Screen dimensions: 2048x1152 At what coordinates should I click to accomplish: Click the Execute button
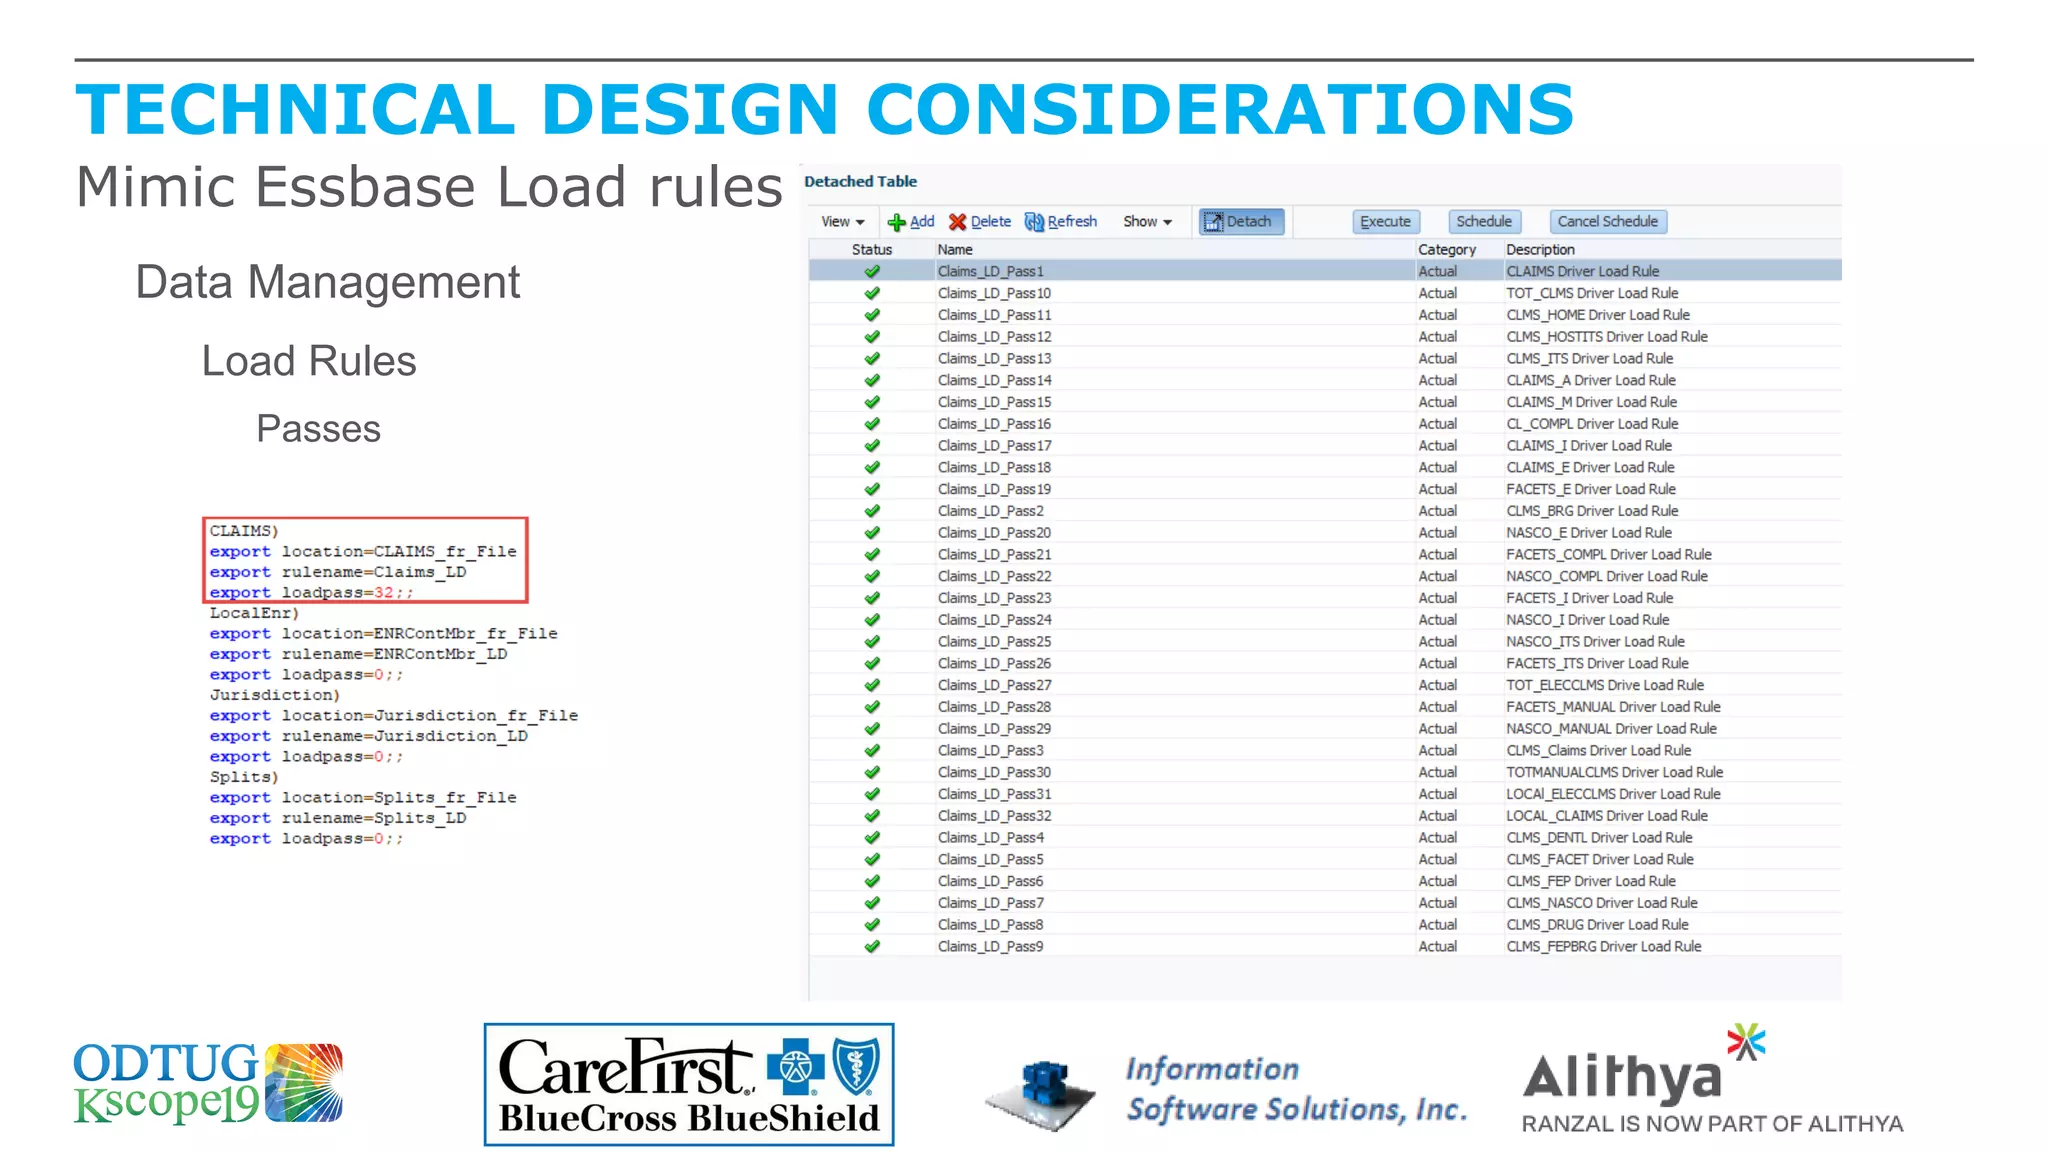pyautogui.click(x=1385, y=222)
